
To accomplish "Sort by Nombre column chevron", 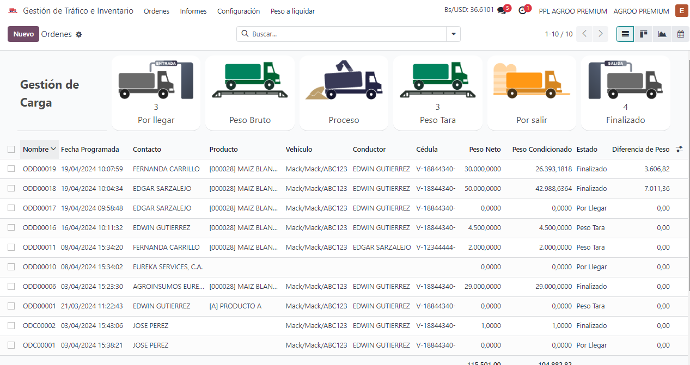I will [x=53, y=149].
